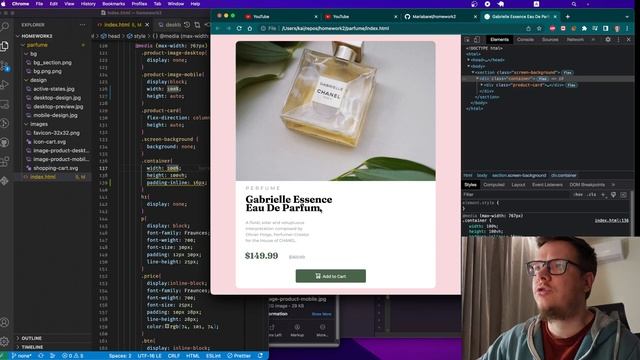
Task: Select div.container in DevTools breadcrumb
Action: click(x=564, y=176)
